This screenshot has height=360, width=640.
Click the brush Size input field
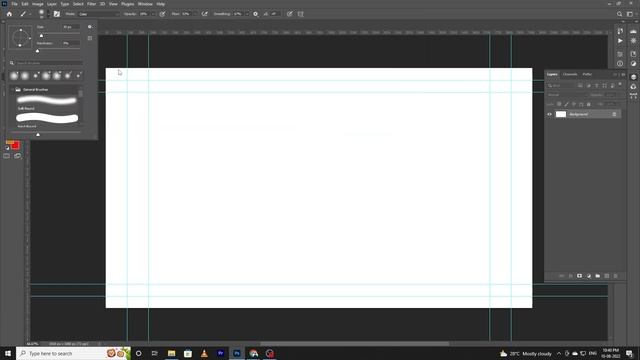tap(70, 27)
